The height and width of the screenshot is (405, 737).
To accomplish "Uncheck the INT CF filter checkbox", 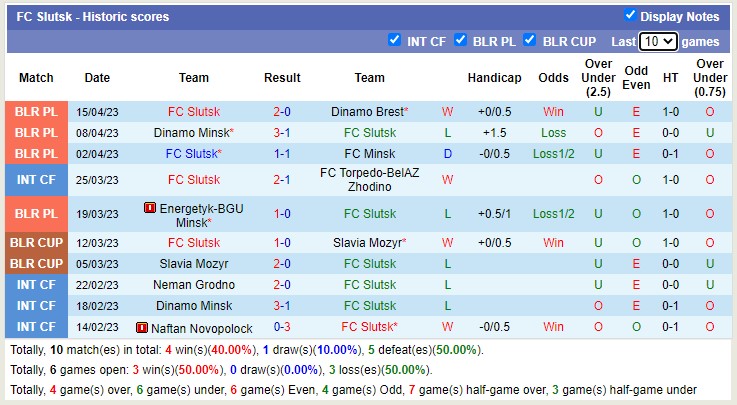I will pos(395,40).
